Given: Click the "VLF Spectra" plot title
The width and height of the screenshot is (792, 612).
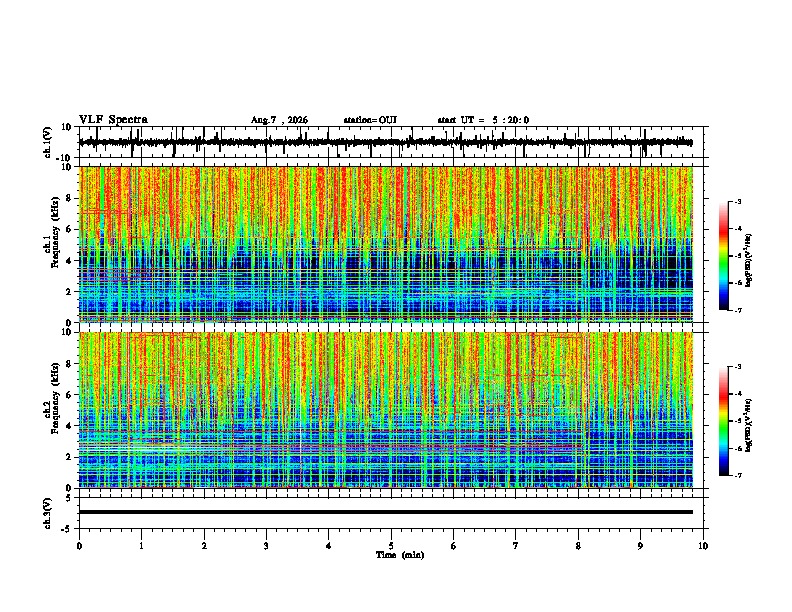Looking at the screenshot, I should 113,120.
